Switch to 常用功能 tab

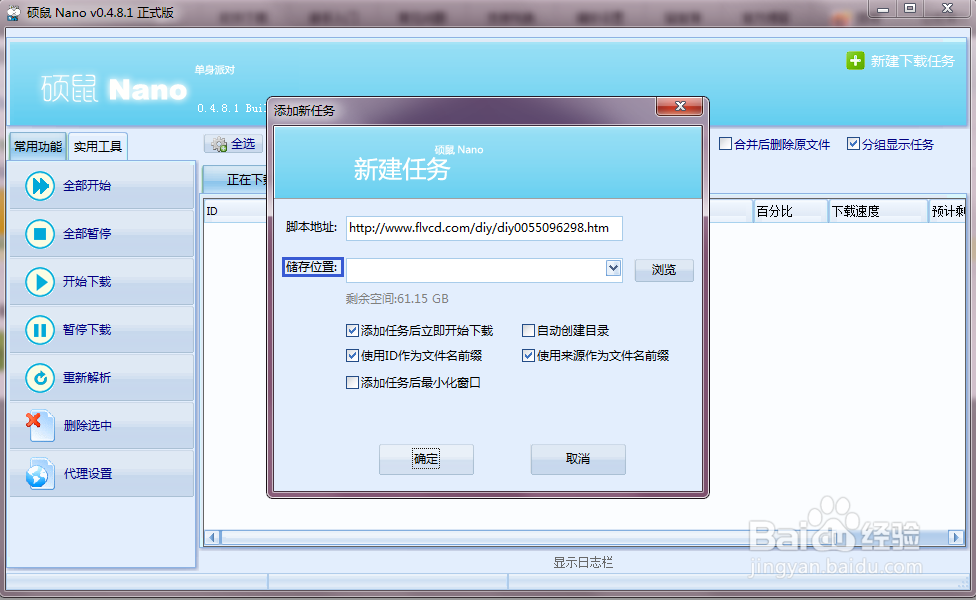[38, 147]
